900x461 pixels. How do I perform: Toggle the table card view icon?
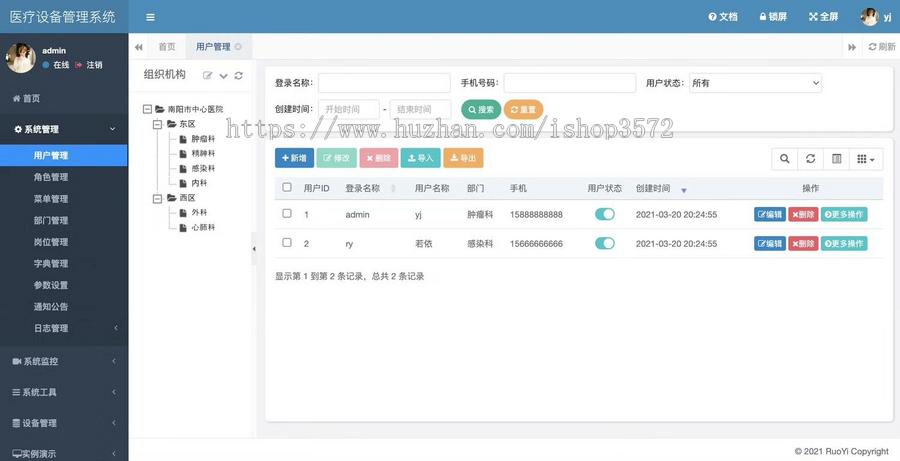(x=836, y=159)
